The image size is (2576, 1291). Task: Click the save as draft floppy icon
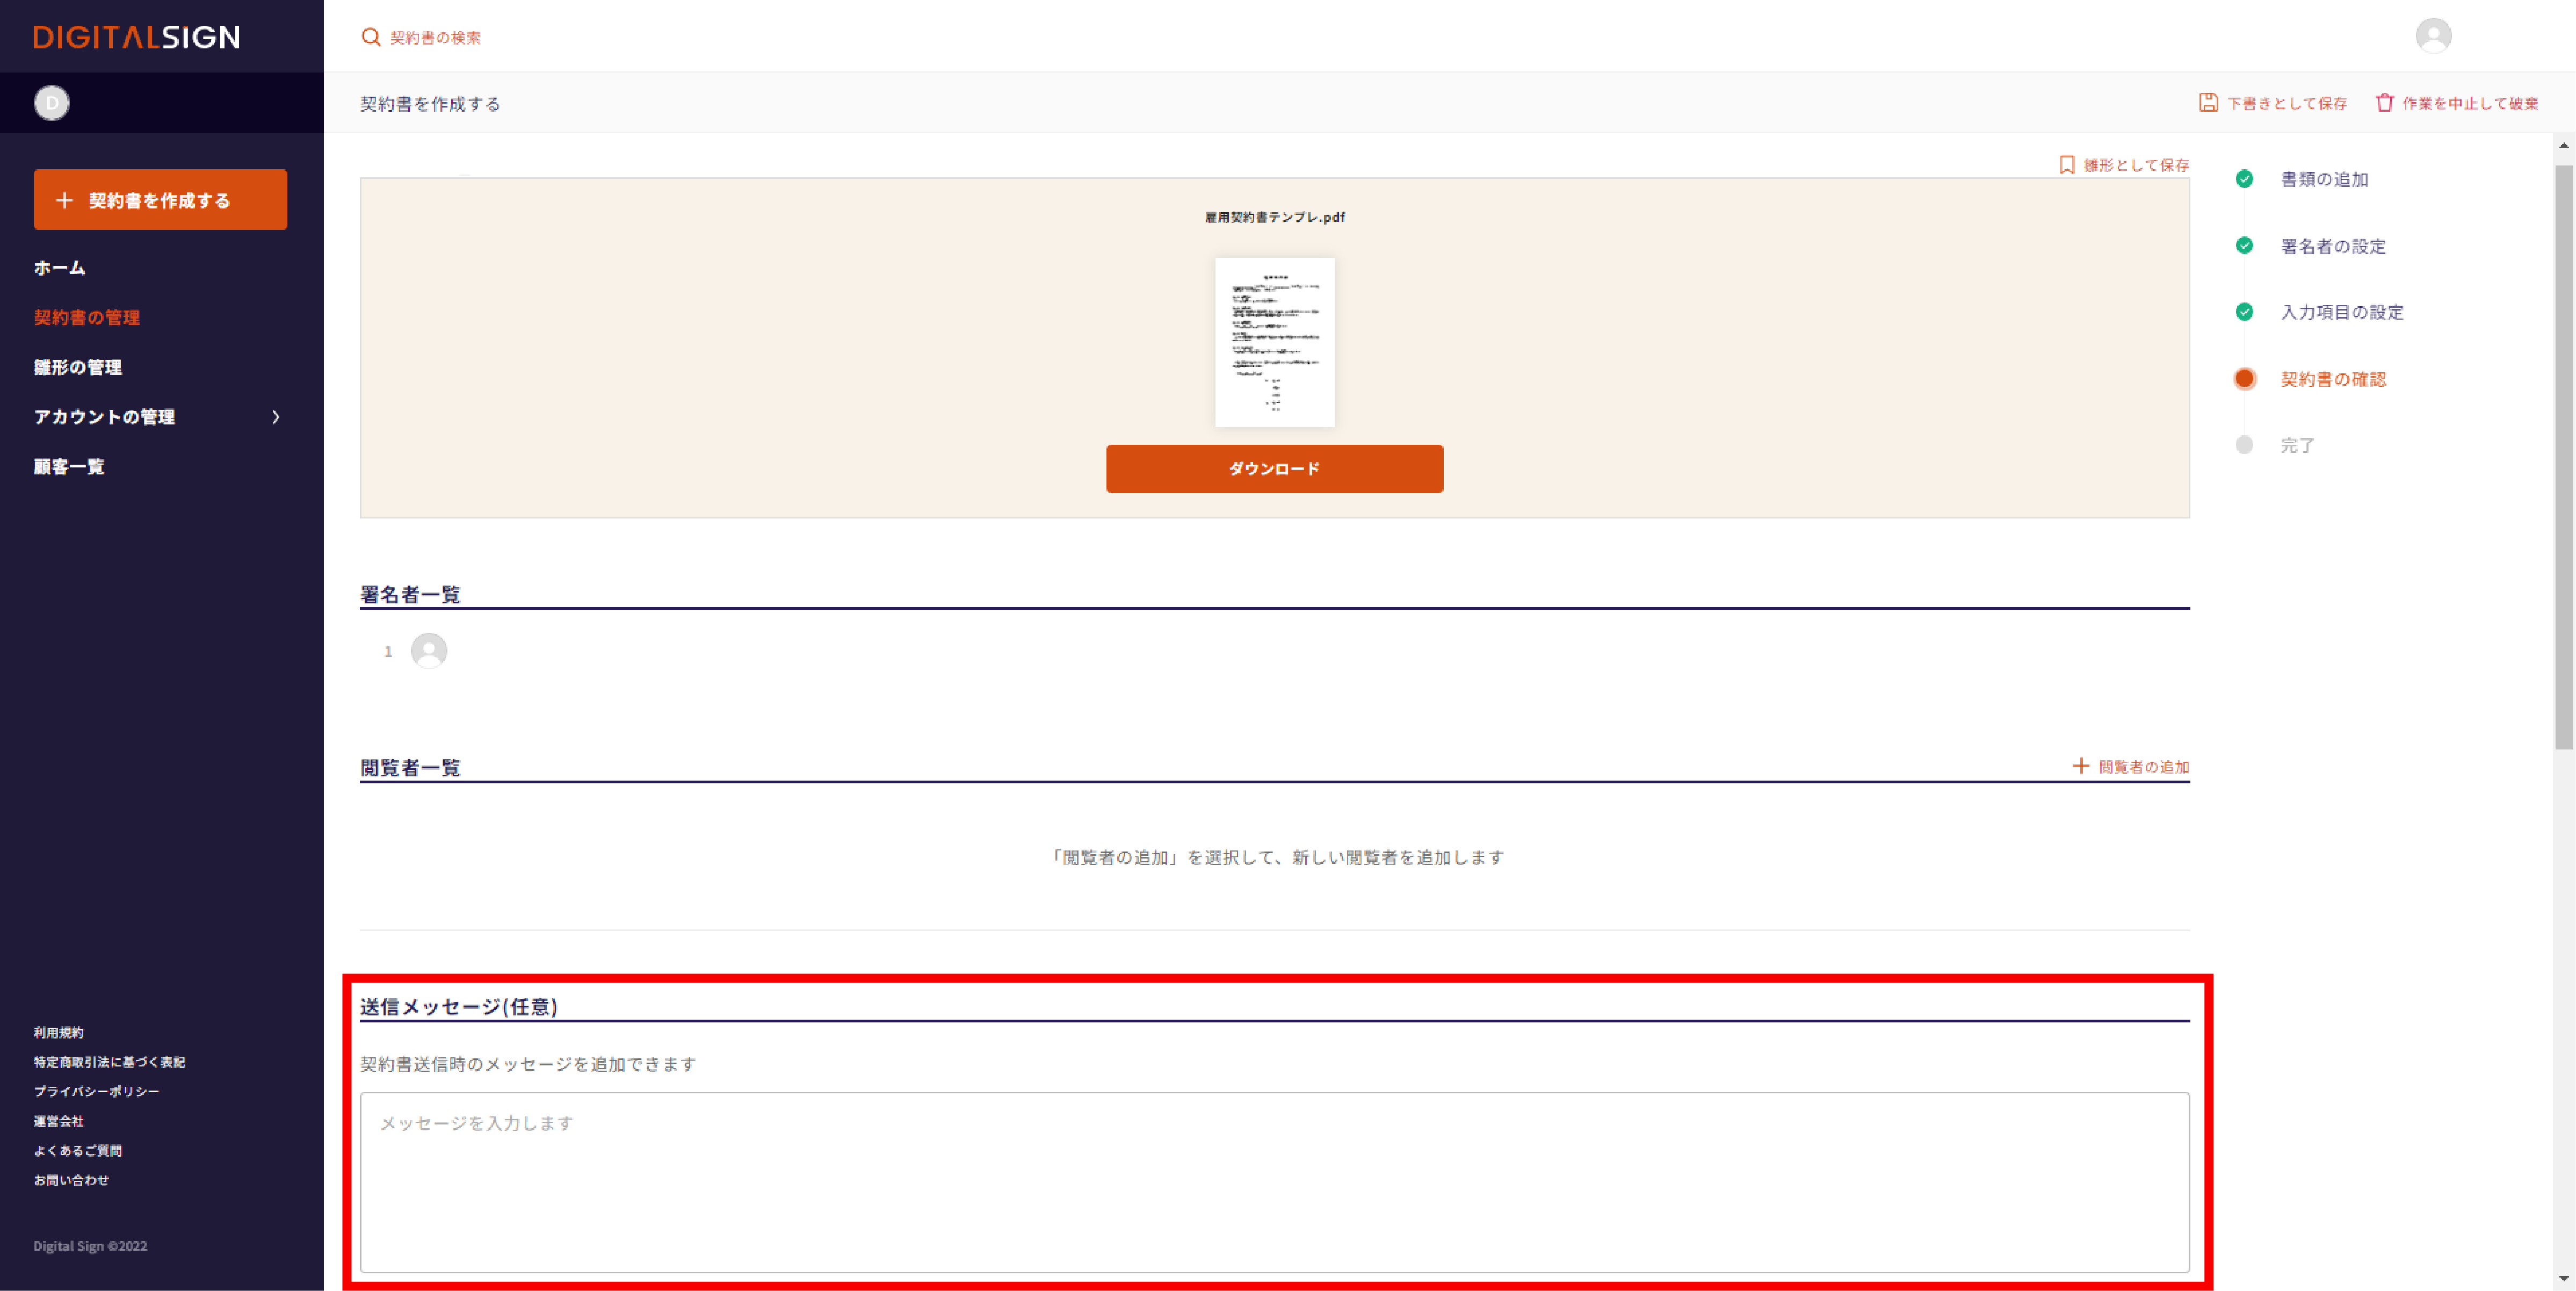click(x=2208, y=103)
